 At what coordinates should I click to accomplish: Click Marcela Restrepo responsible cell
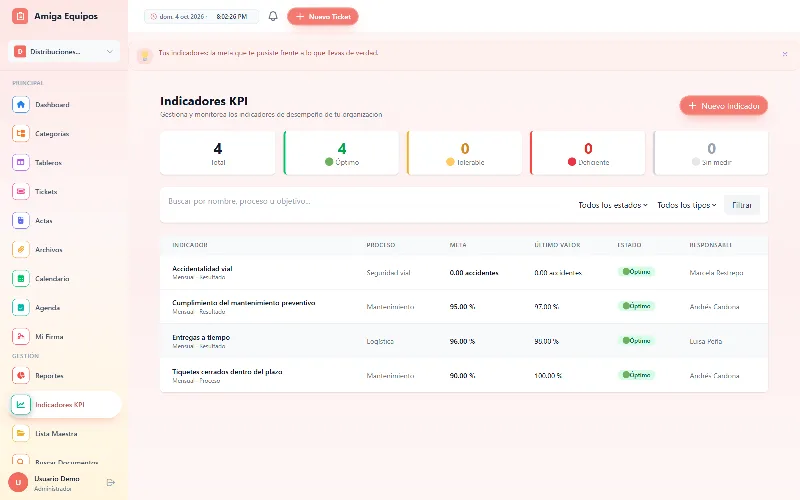pos(716,273)
